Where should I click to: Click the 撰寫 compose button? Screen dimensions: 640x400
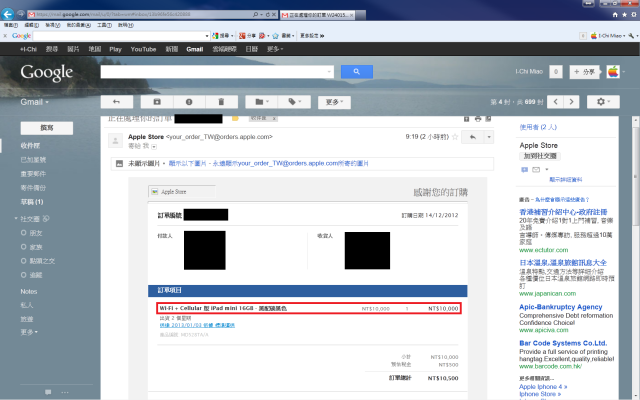coord(47,128)
